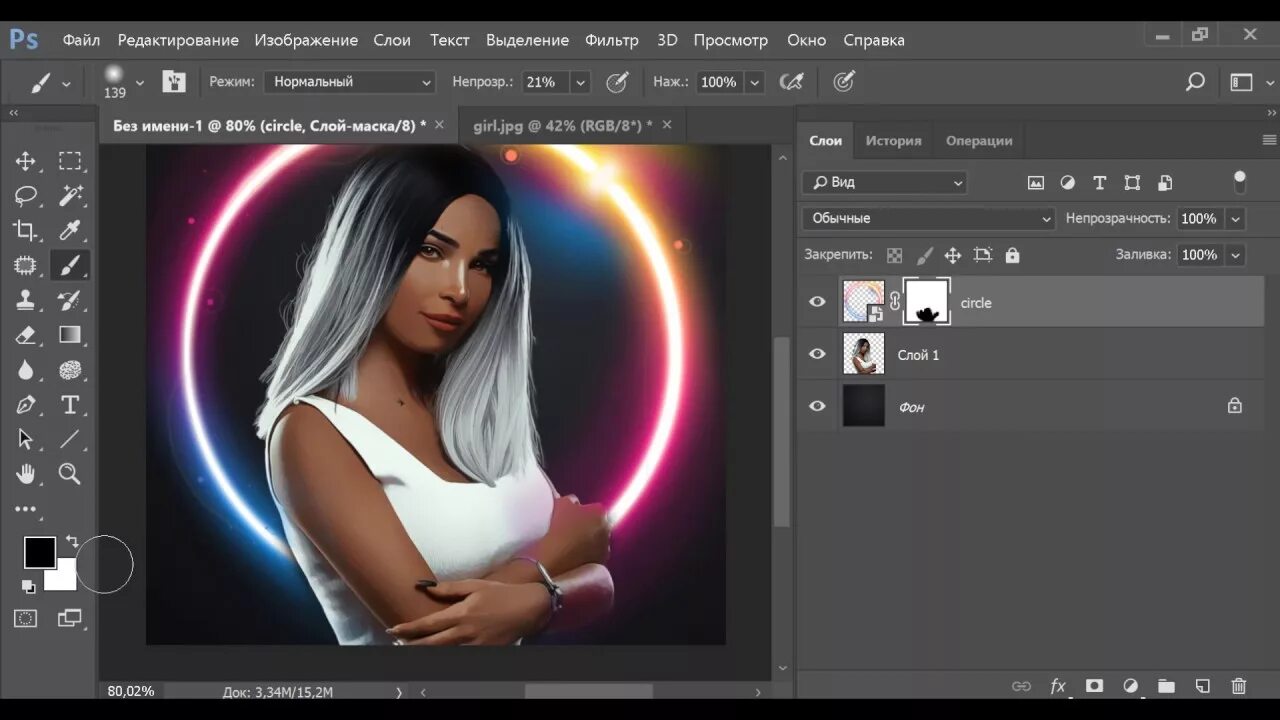This screenshot has width=1280, height=720.
Task: Lock all layer attributes
Action: point(1012,255)
